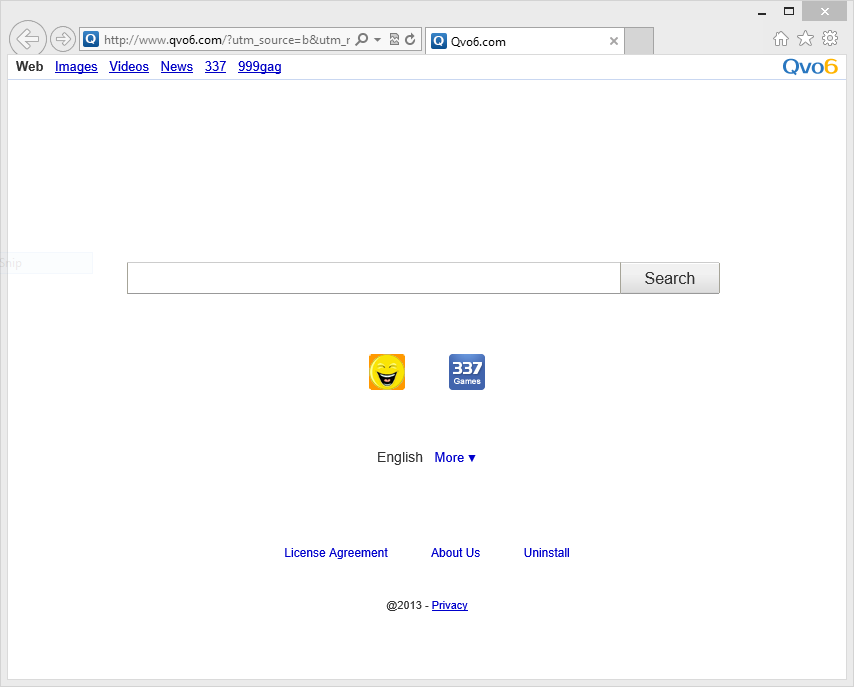This screenshot has height=687, width=854.
Task: Open the 999gag link in top bar
Action: click(259, 66)
